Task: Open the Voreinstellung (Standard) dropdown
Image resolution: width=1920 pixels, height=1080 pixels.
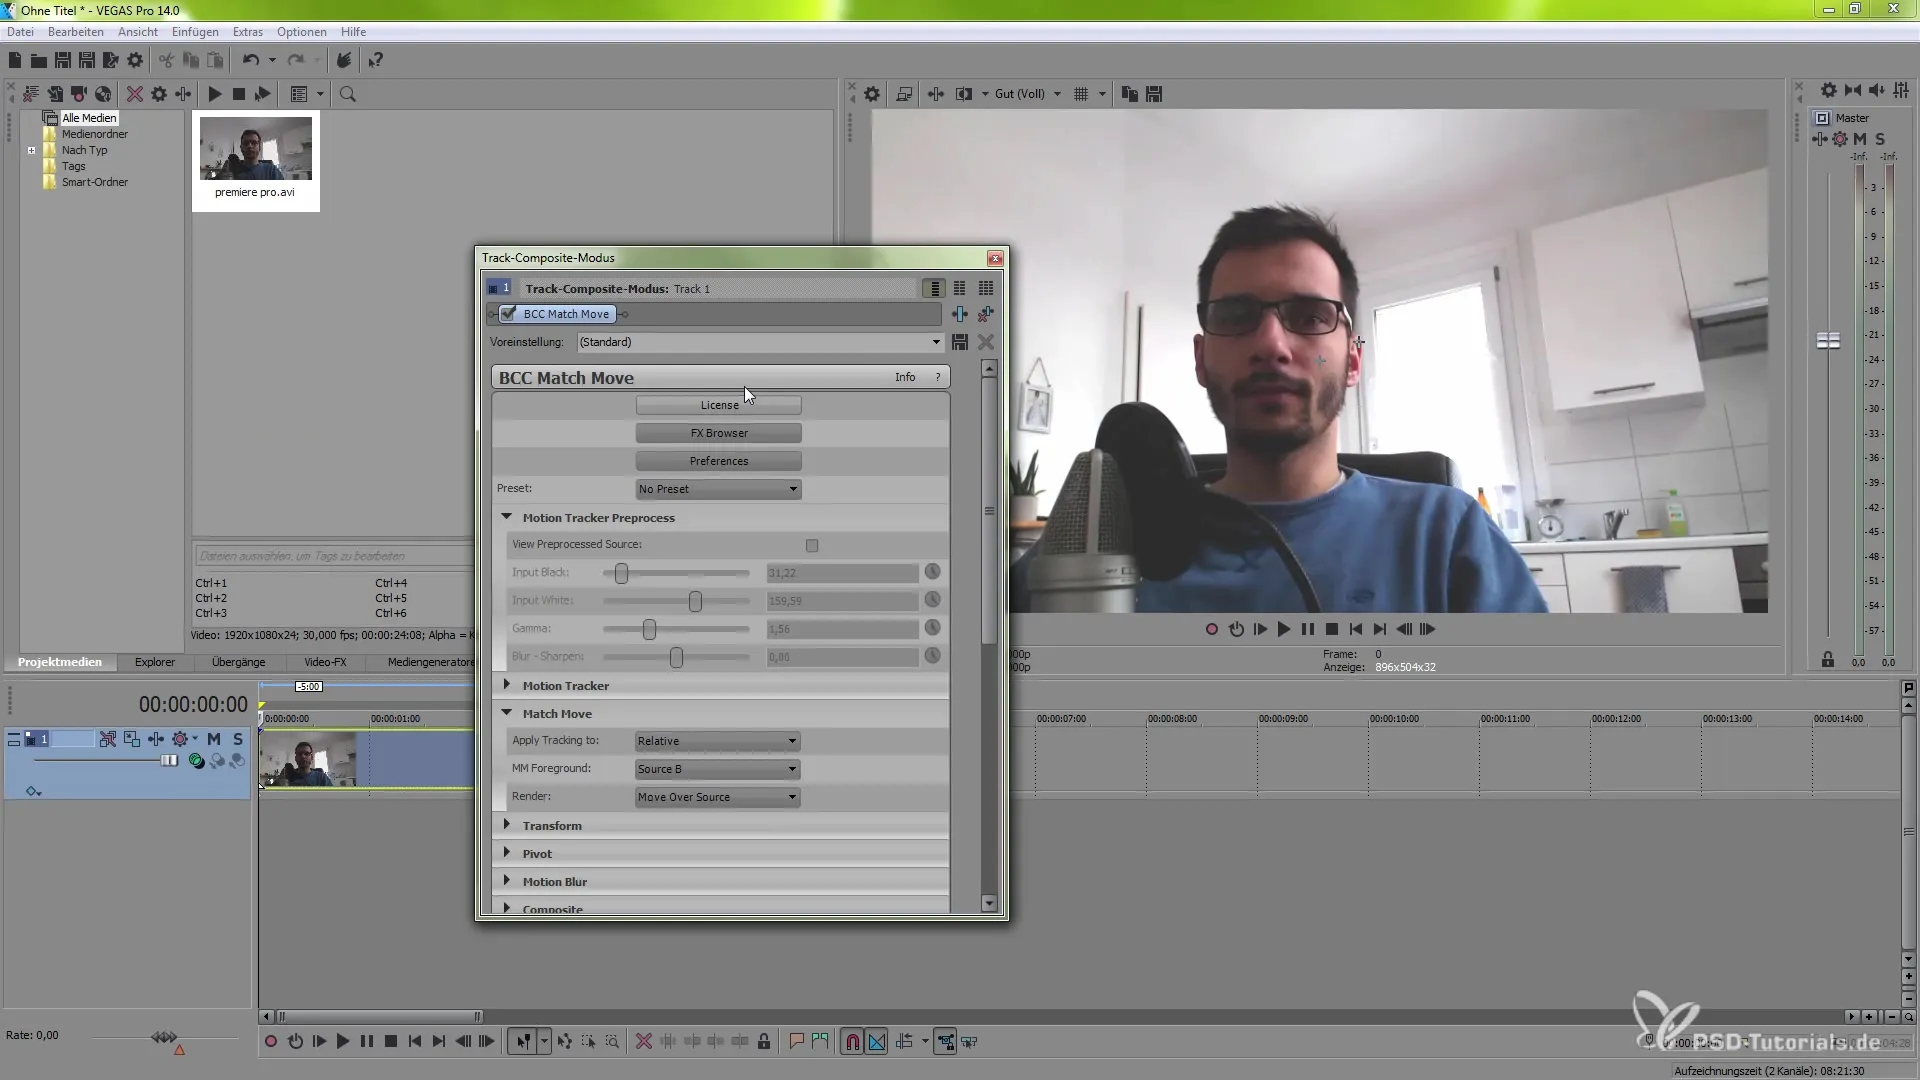Action: (760, 342)
